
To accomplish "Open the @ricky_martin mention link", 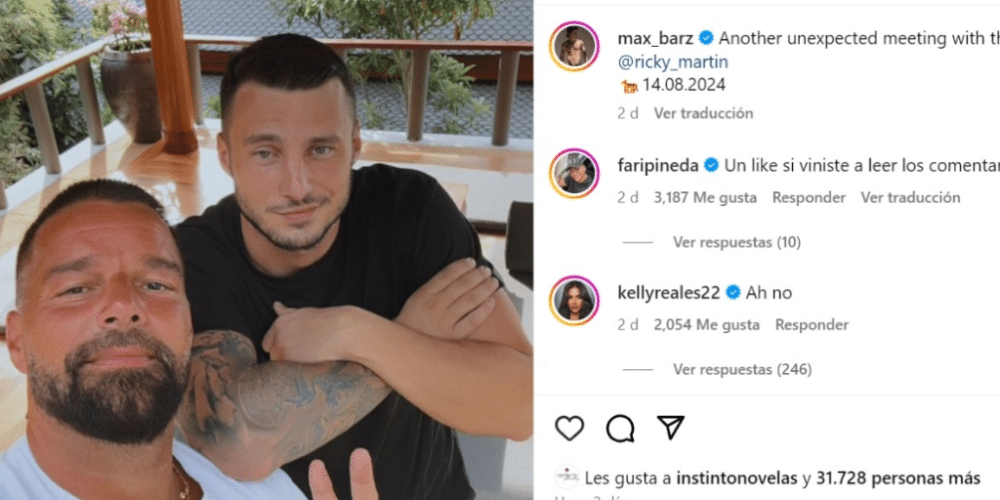I will [673, 62].
